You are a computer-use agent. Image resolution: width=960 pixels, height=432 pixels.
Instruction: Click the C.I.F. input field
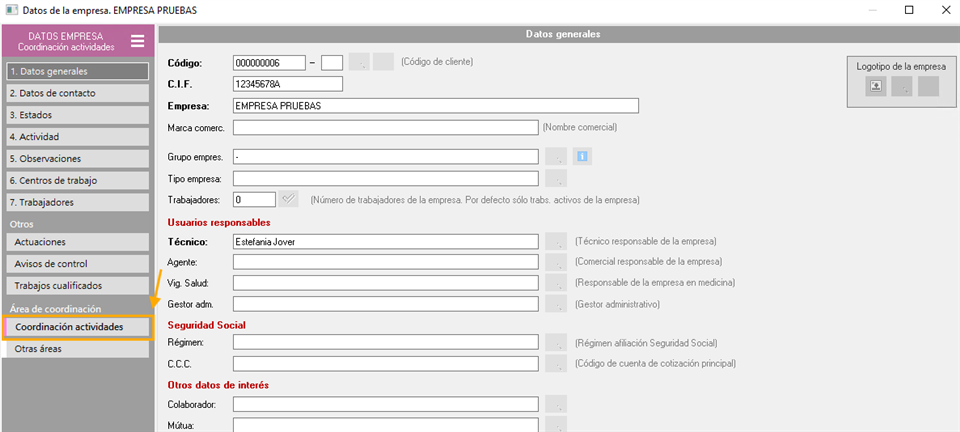click(288, 84)
